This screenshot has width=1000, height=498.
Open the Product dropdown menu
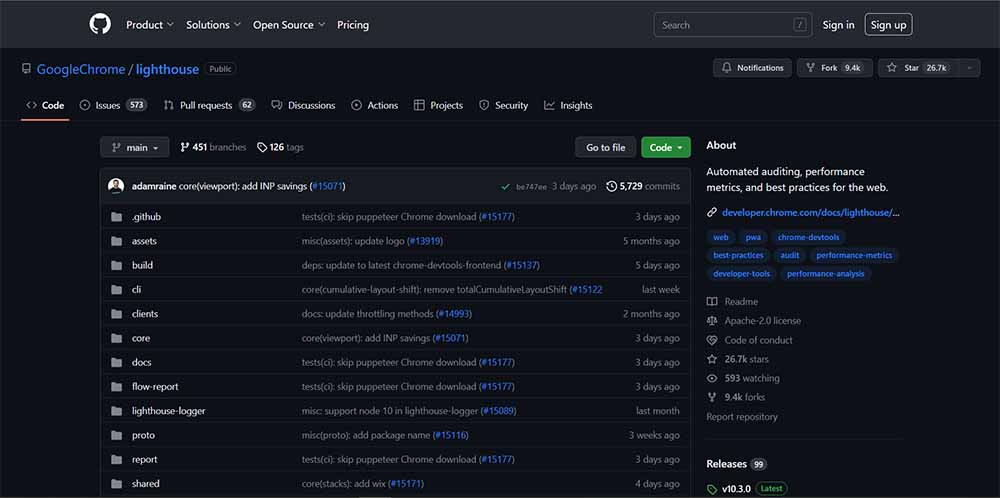[x=150, y=25]
